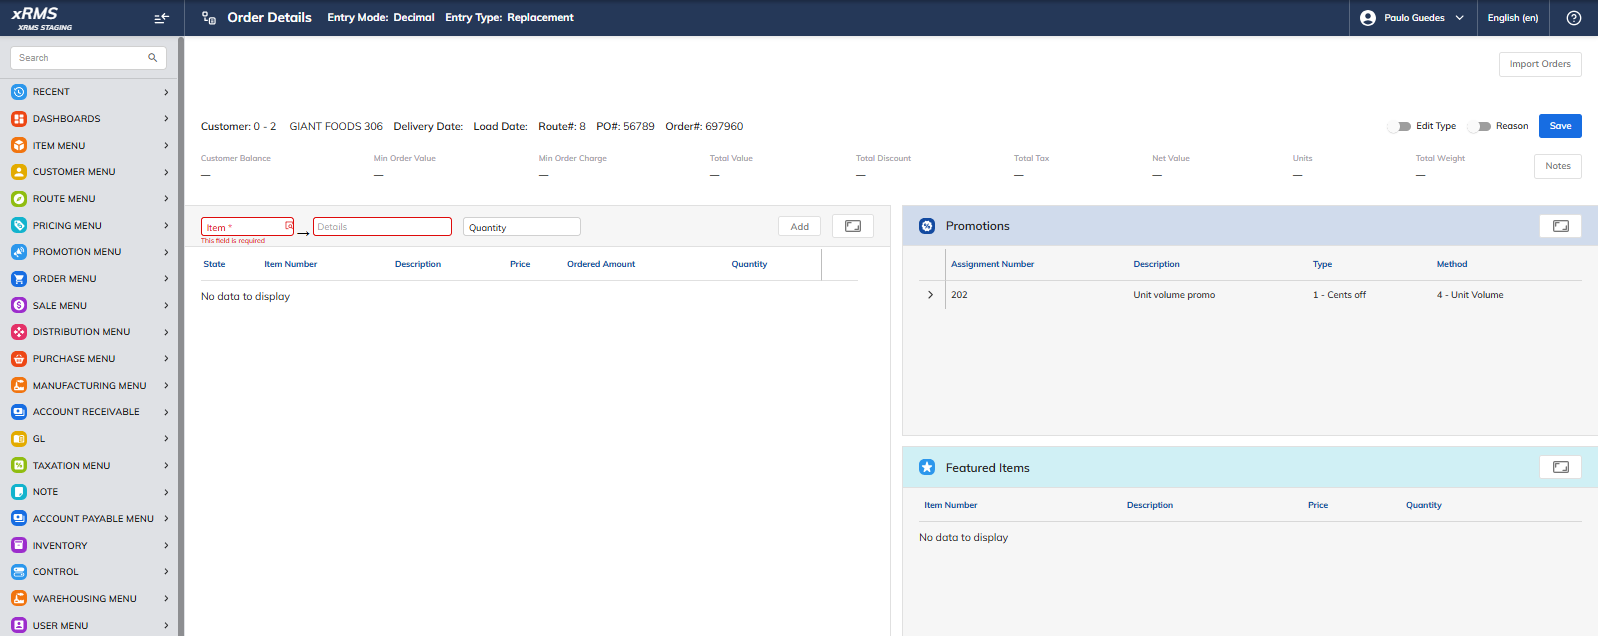Sort order grid by Ordered Amount
Image resolution: width=1598 pixels, height=636 pixels.
pyautogui.click(x=601, y=264)
